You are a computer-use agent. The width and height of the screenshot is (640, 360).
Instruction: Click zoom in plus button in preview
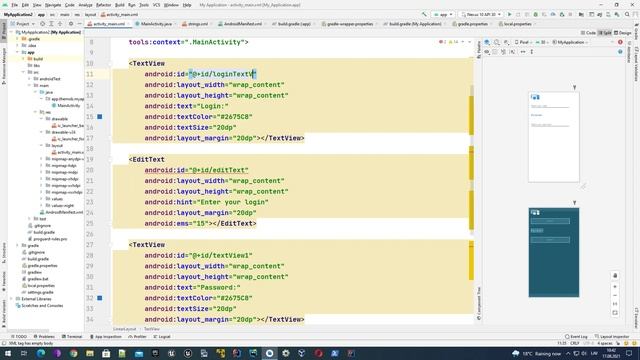click(615, 287)
